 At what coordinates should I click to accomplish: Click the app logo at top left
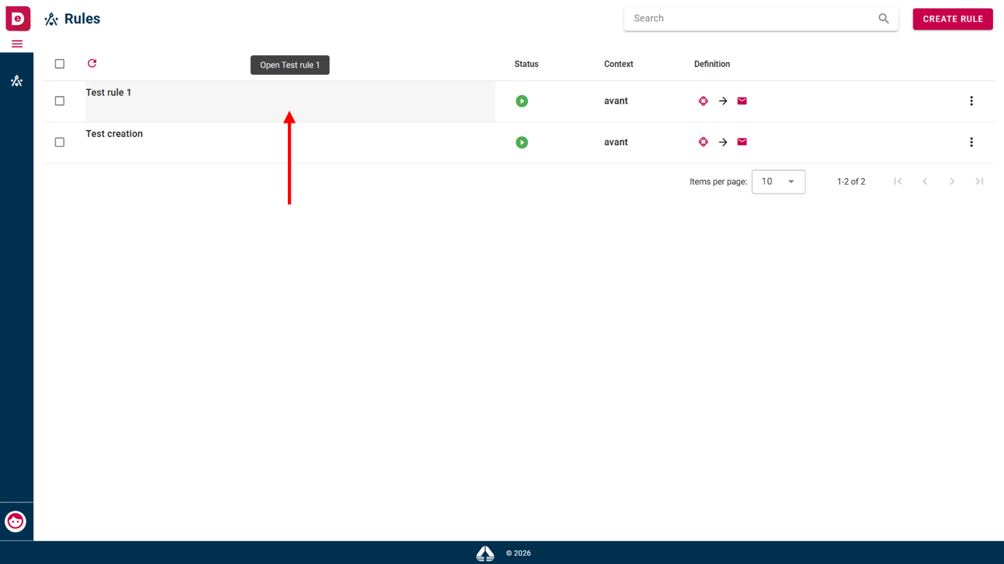18,18
